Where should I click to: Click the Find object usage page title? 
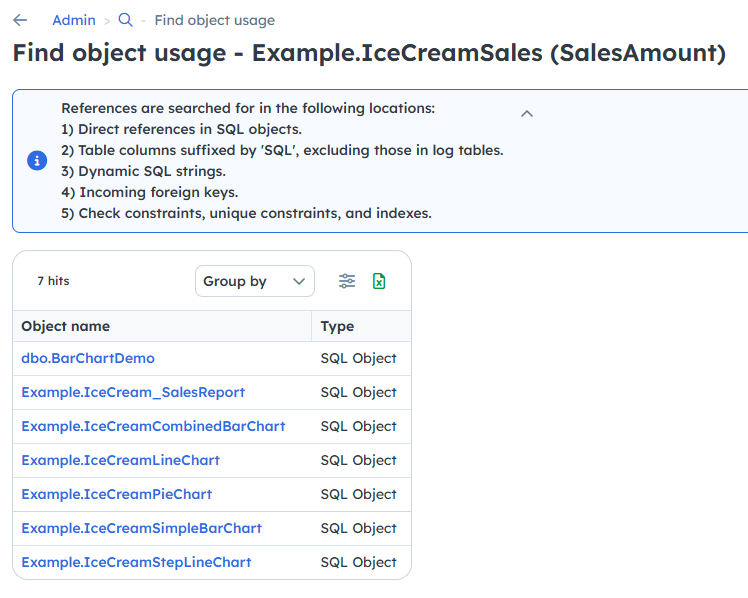coord(368,53)
